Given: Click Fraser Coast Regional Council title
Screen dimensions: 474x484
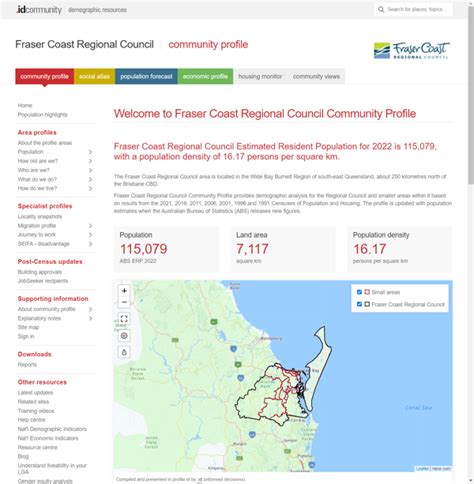Looking at the screenshot, I should click(85, 44).
